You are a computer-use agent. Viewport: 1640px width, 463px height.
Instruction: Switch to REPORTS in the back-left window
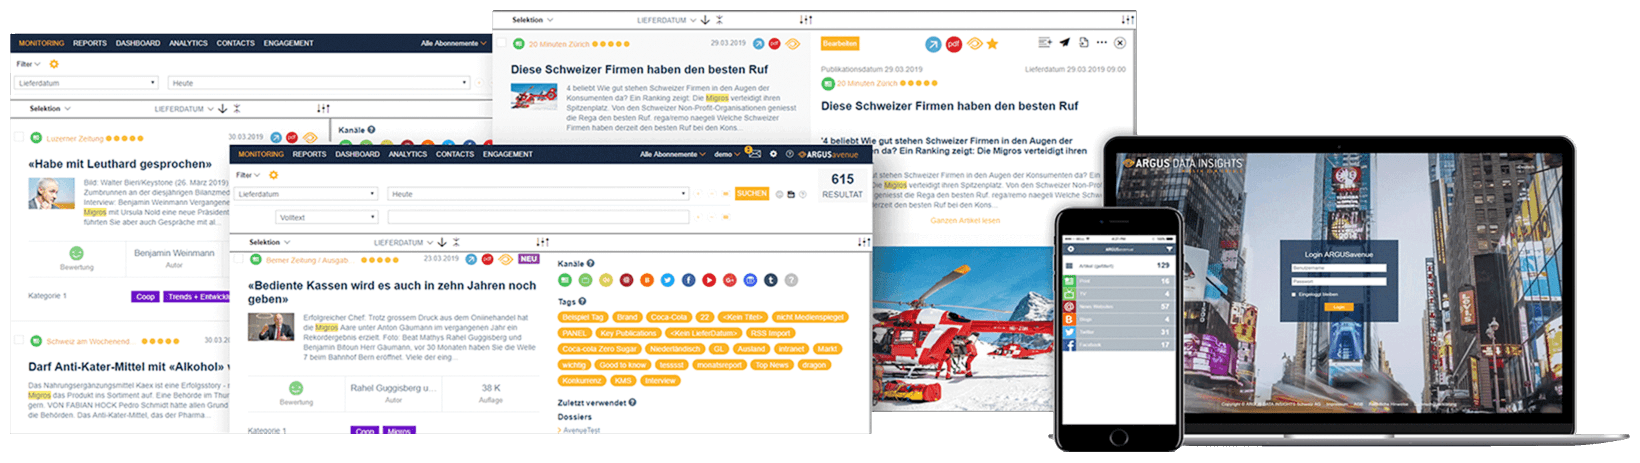[x=89, y=43]
